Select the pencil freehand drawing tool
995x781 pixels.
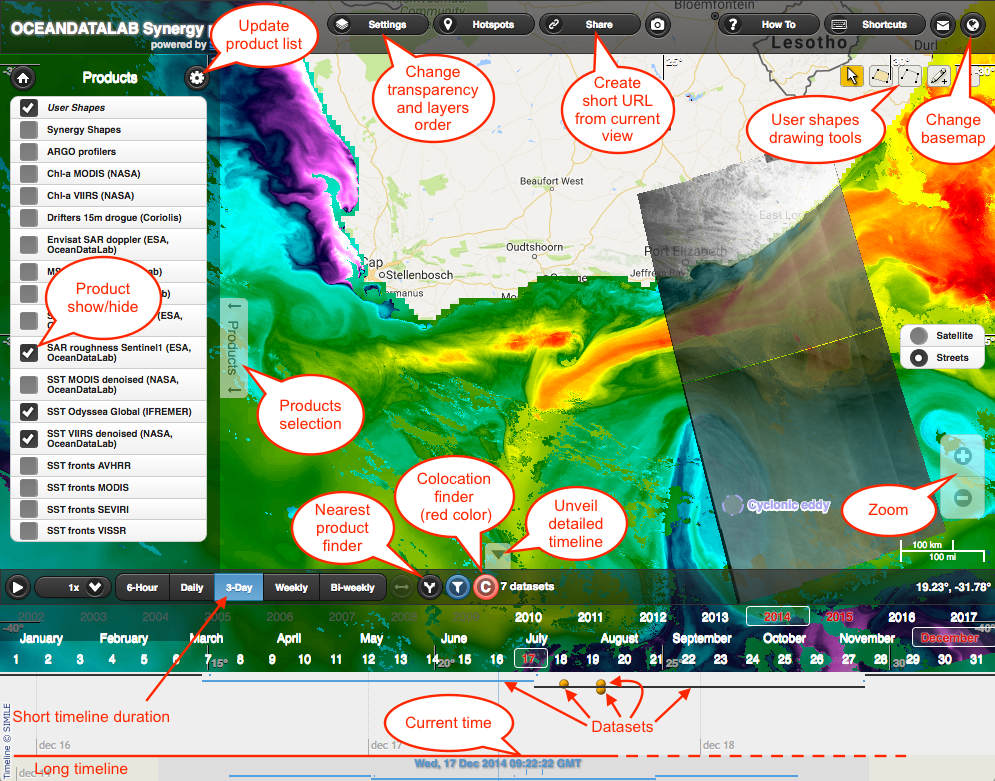pos(939,76)
